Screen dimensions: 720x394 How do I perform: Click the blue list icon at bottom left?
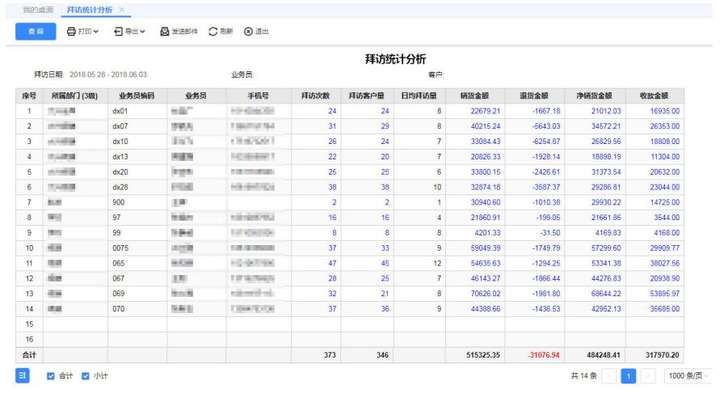tap(22, 375)
